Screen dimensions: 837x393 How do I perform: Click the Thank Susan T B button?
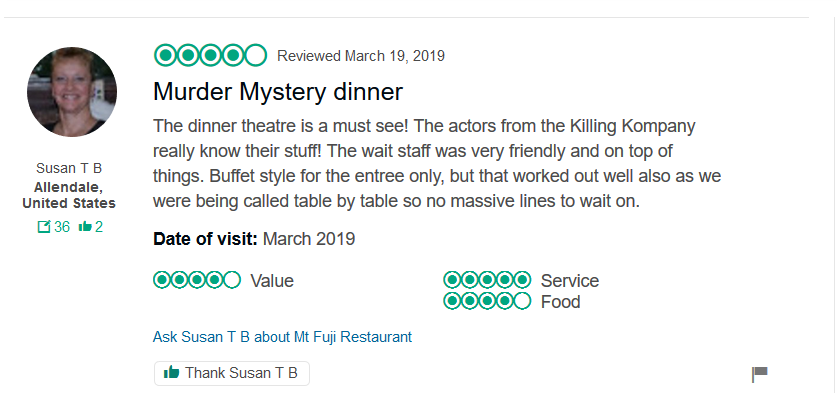pyautogui.click(x=232, y=373)
